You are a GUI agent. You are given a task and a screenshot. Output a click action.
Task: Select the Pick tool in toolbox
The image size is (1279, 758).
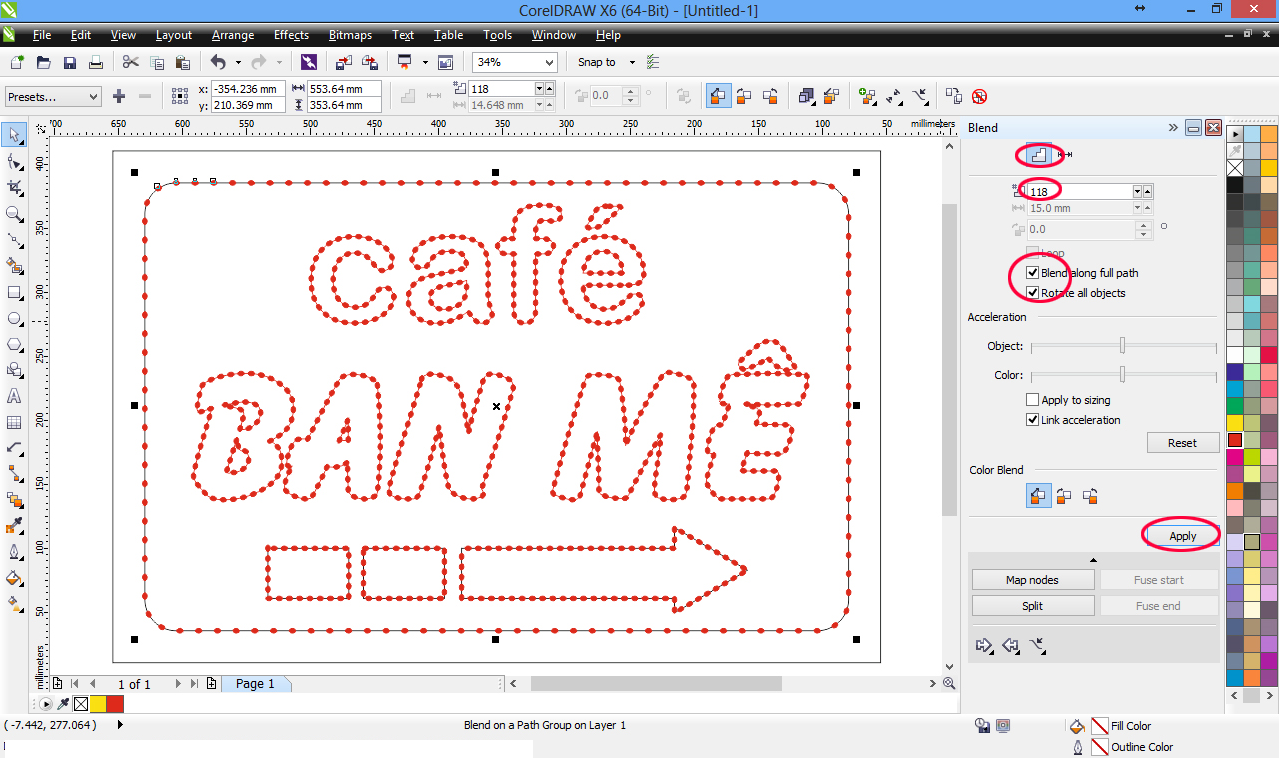(x=15, y=135)
